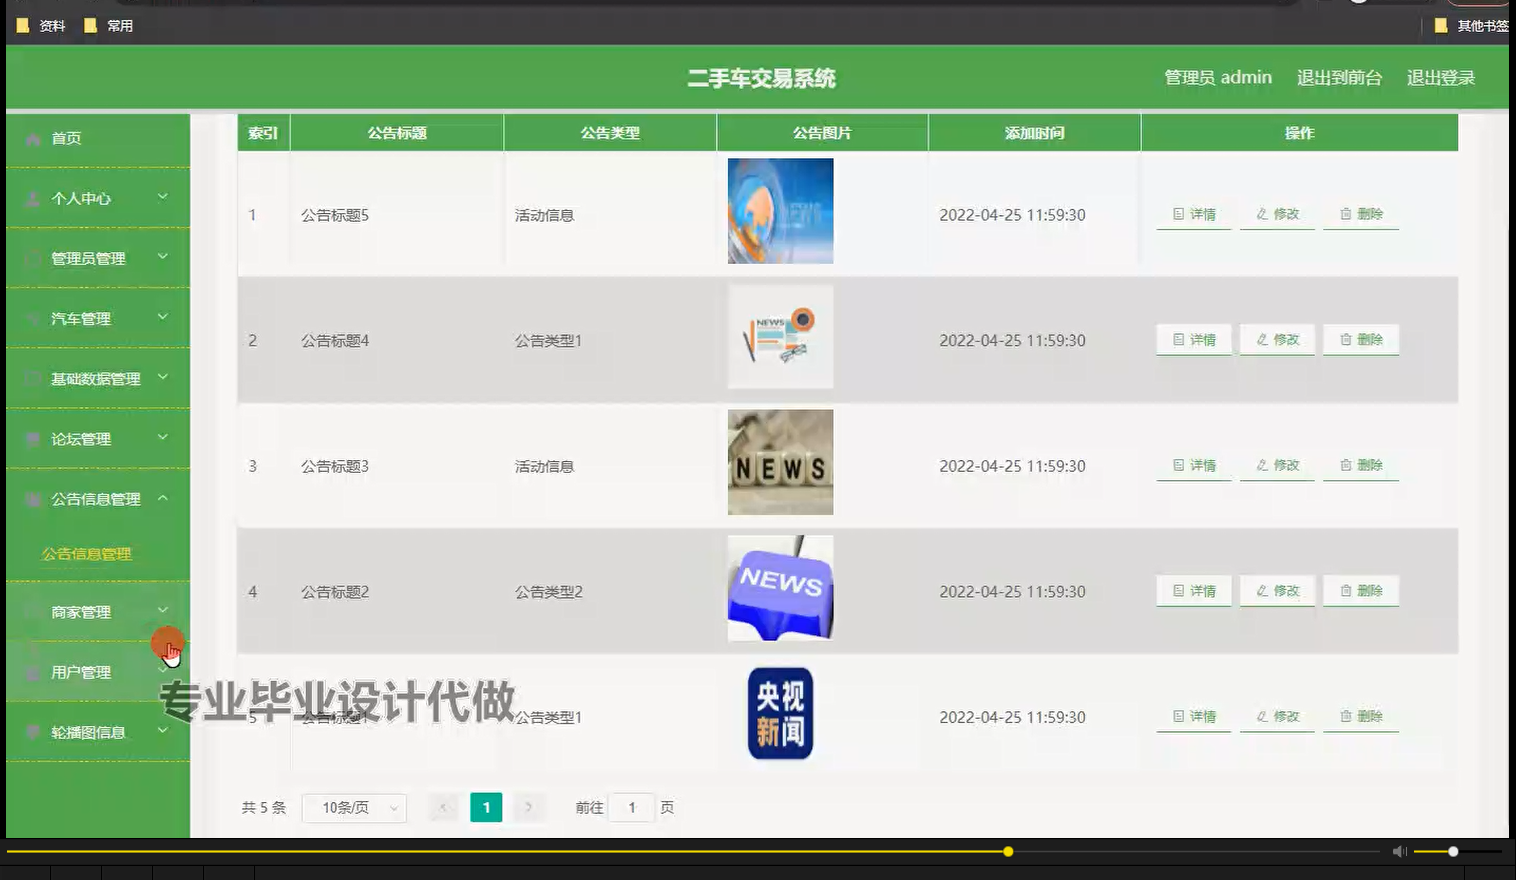Select the 公告信息管理 submenu item
This screenshot has width=1516, height=880.
pos(85,553)
